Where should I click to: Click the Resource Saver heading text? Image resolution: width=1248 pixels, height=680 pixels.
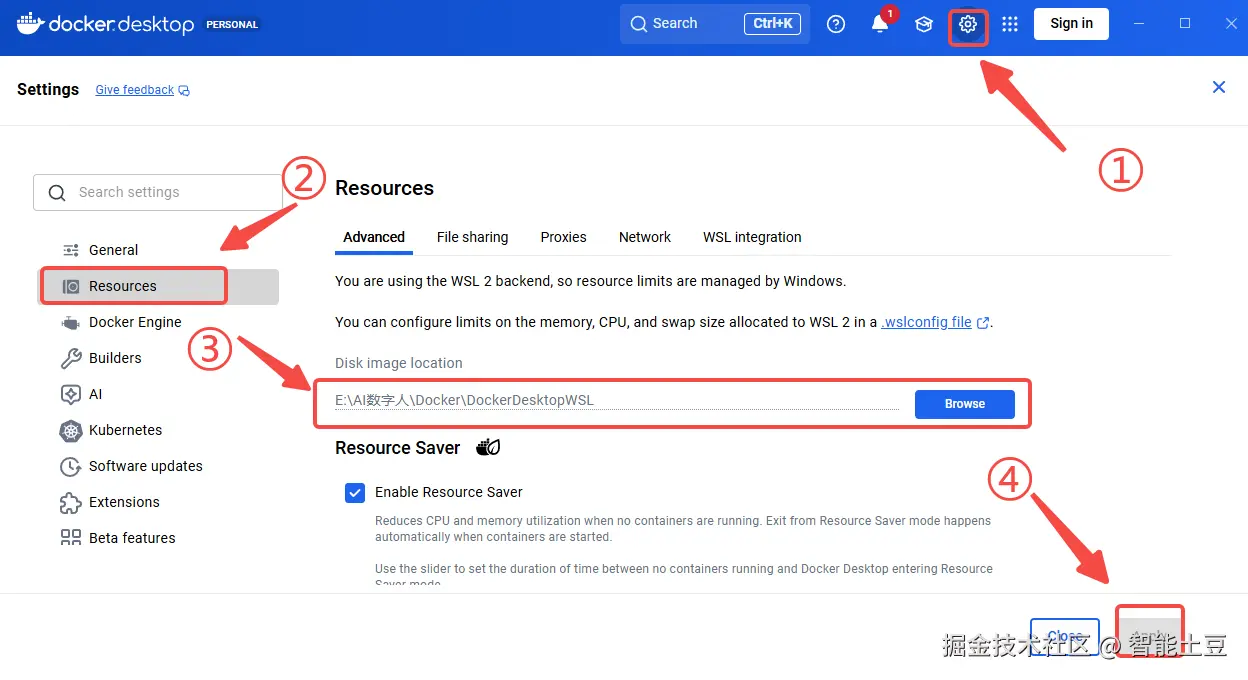tap(398, 448)
